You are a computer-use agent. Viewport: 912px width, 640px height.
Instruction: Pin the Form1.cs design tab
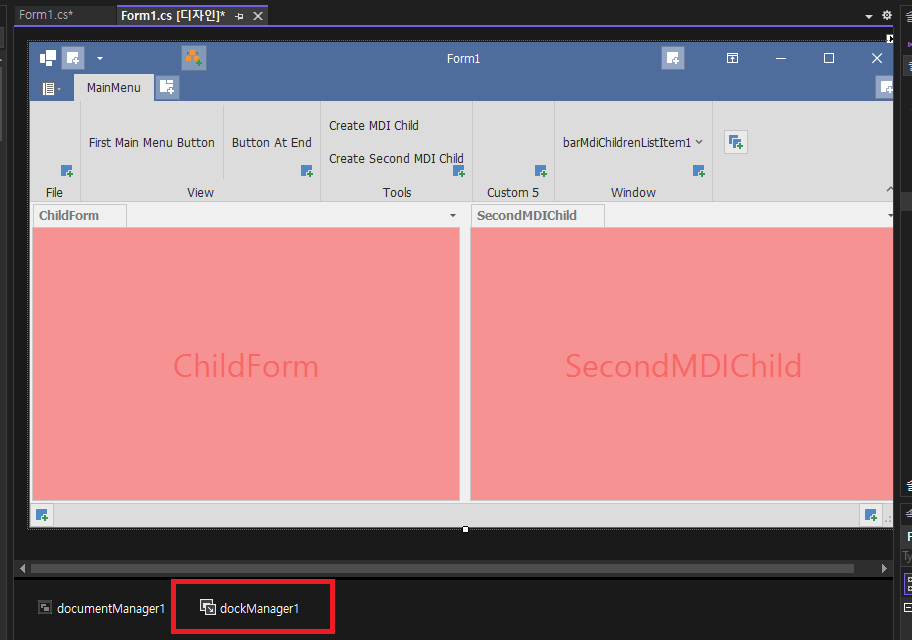239,16
